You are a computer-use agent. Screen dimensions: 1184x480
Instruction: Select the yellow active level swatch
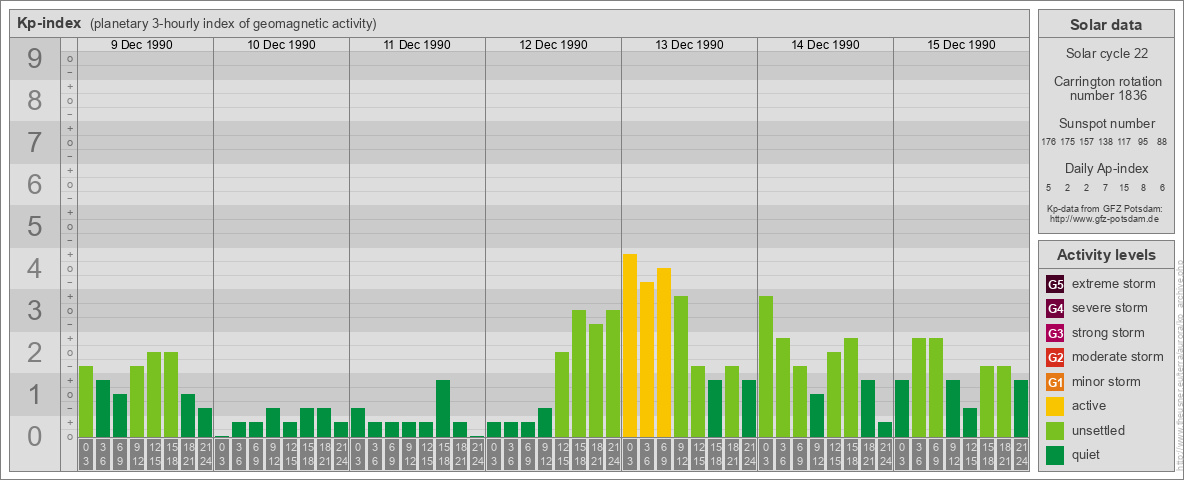click(1055, 406)
